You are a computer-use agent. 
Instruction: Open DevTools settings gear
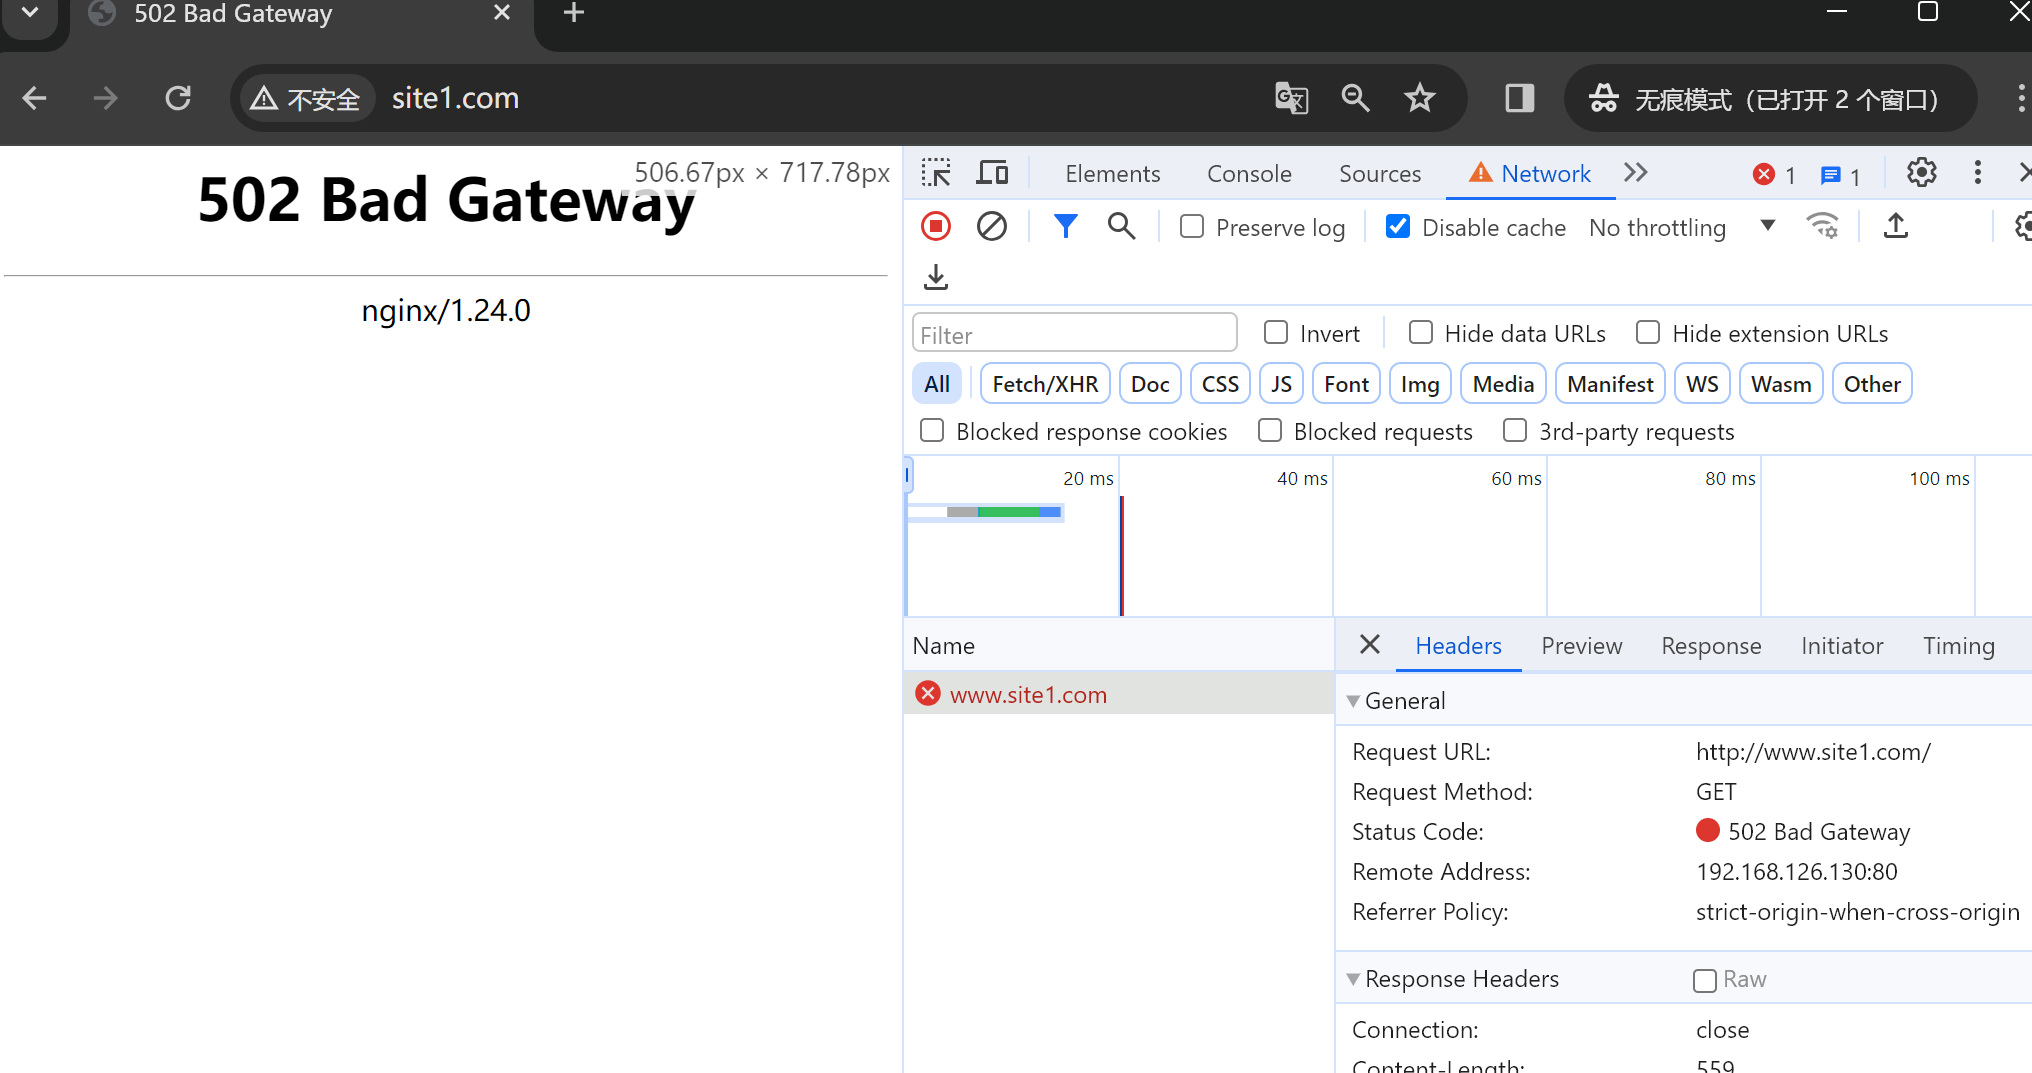(1921, 173)
